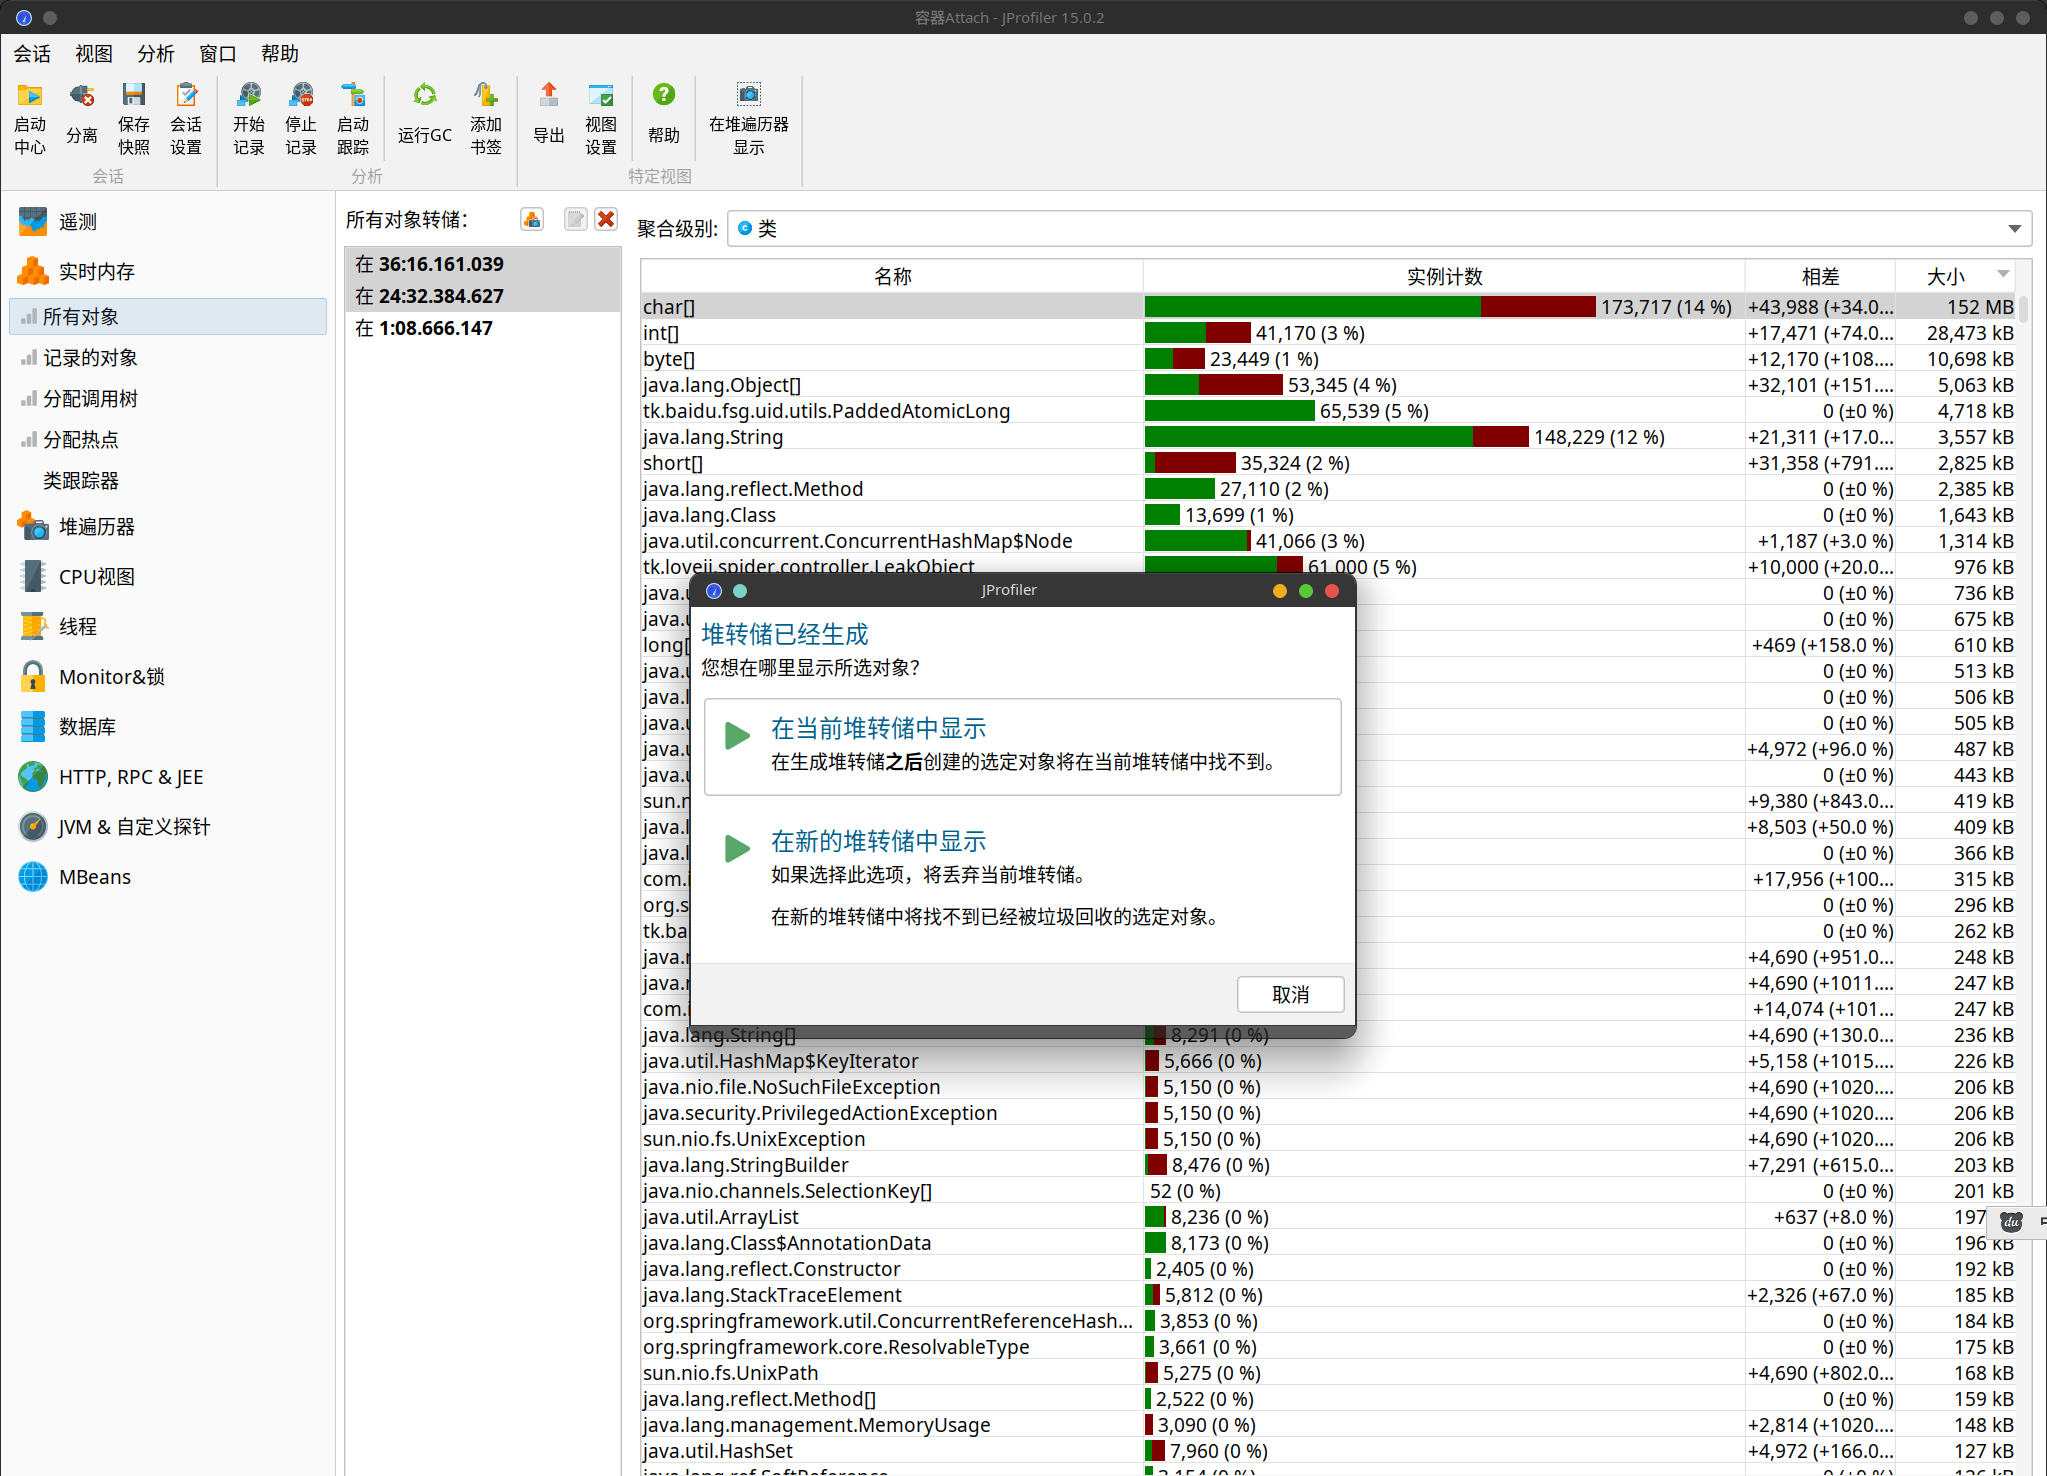The height and width of the screenshot is (1476, 2047).
Task: Click the Add Bookmark (添加书签) icon
Action: [486, 96]
